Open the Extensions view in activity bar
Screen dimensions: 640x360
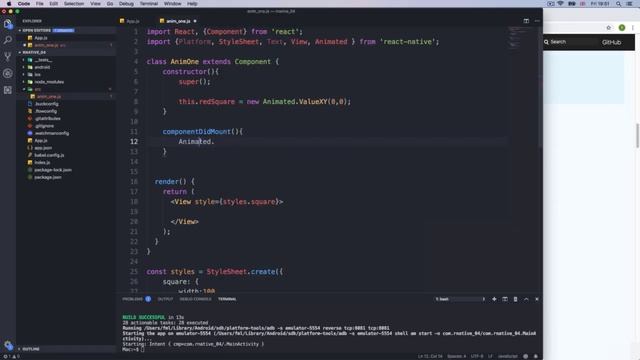(x=8, y=90)
